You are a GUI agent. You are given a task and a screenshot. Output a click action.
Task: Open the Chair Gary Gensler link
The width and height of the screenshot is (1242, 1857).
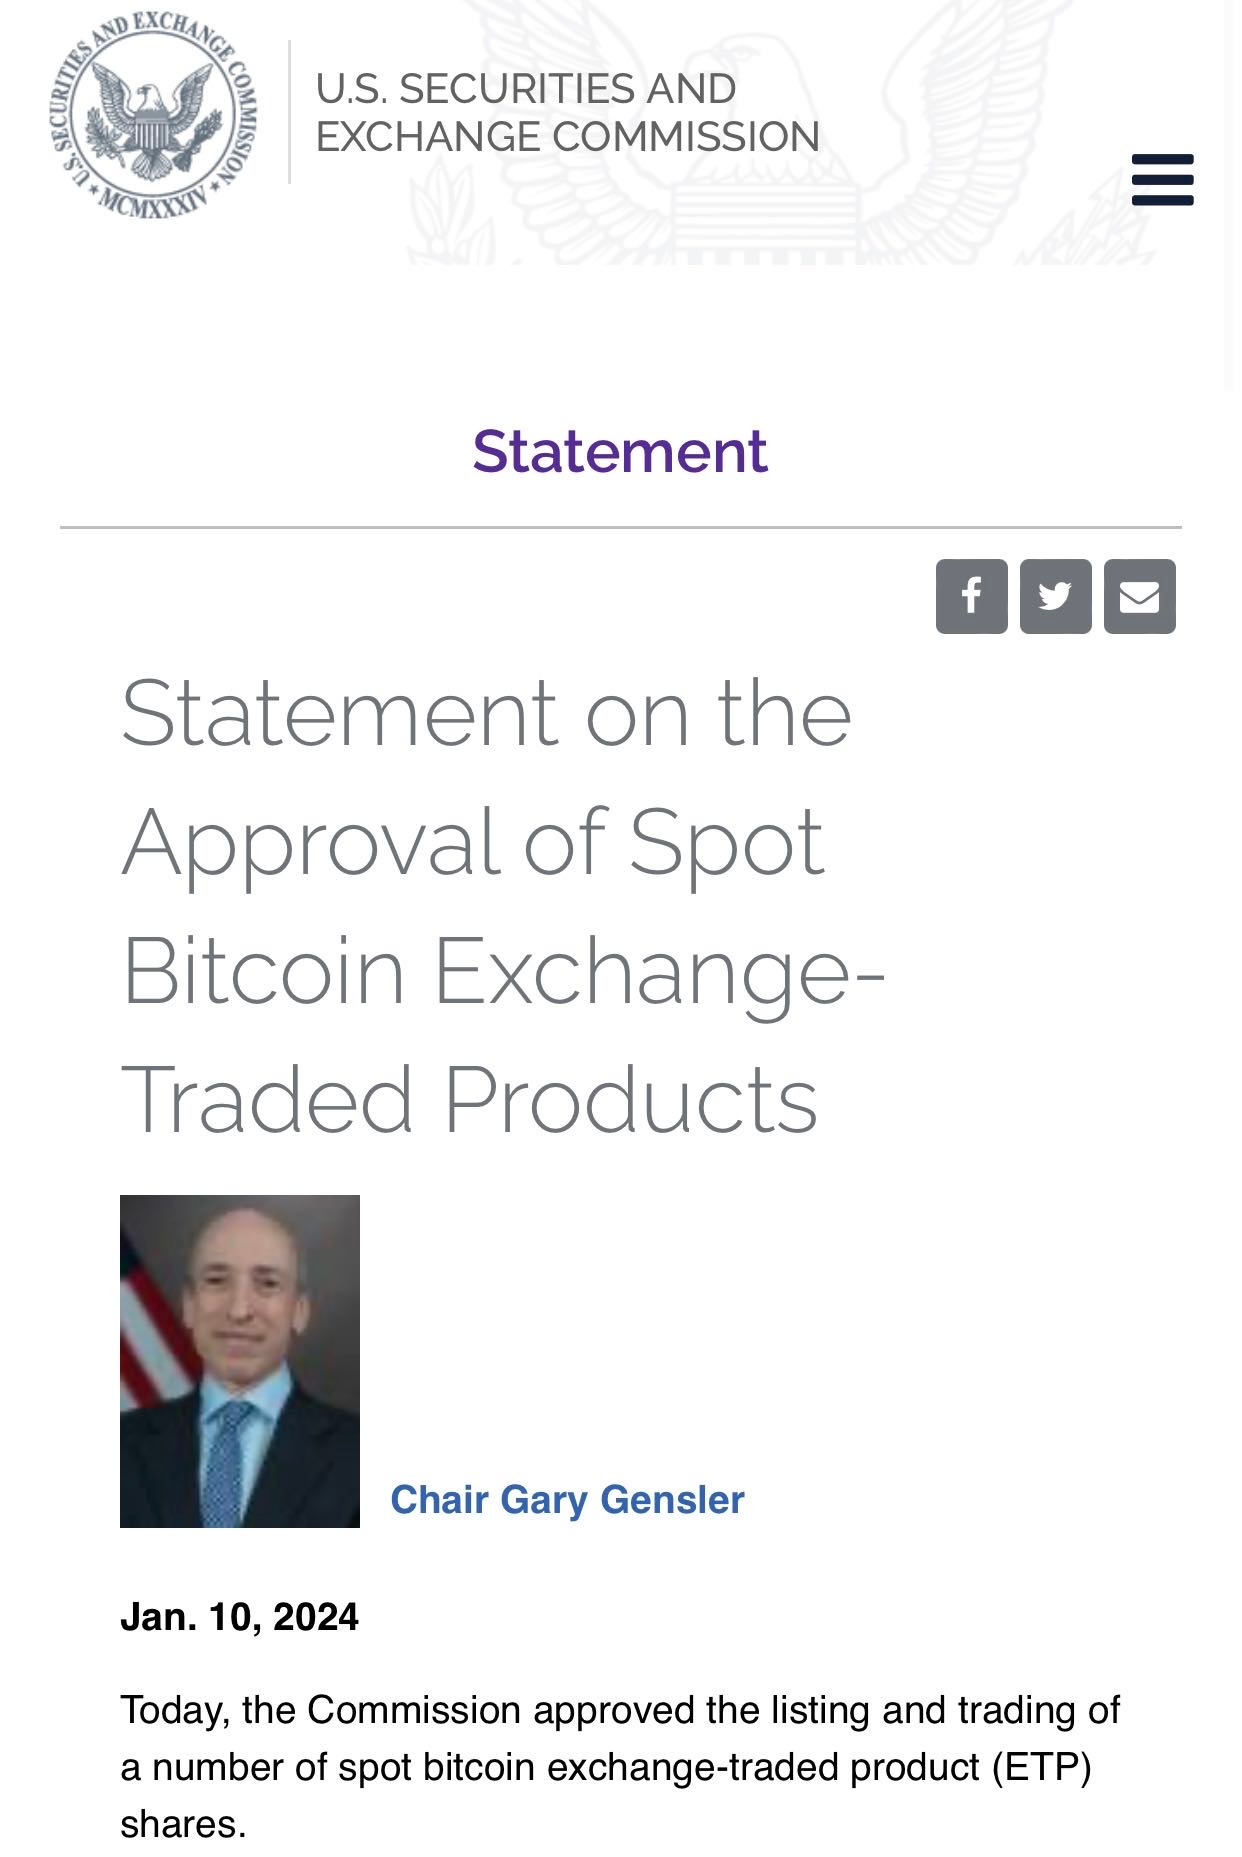click(567, 1500)
